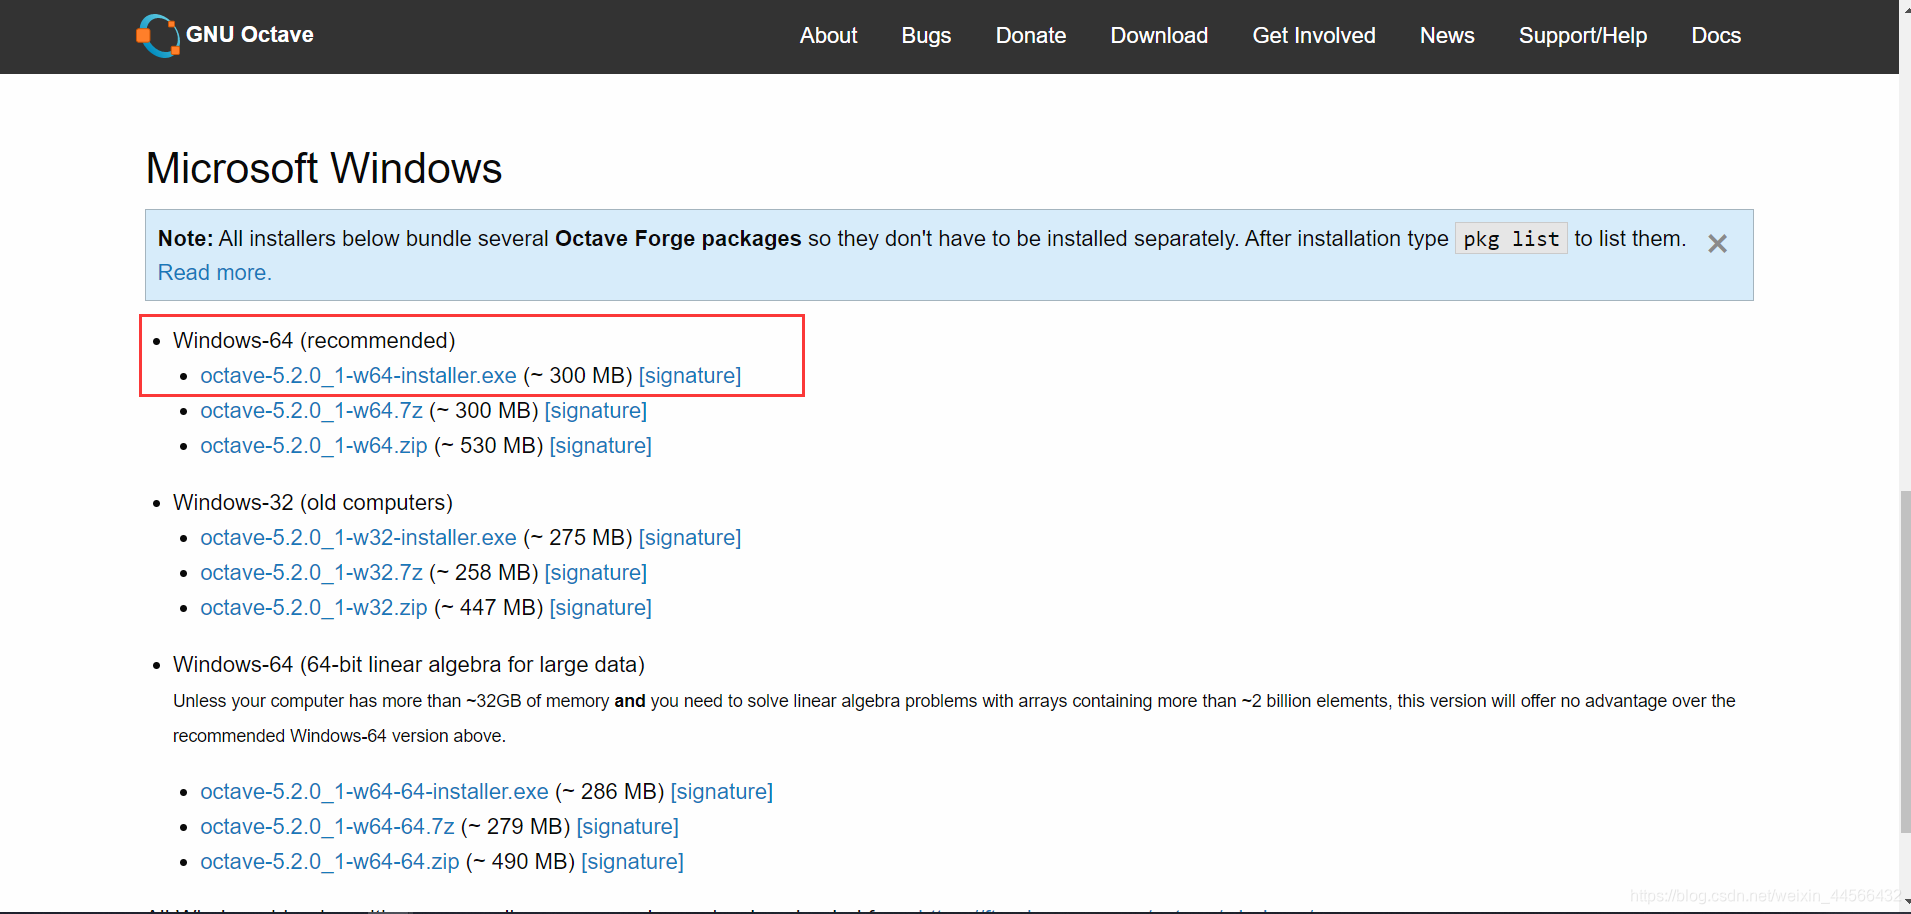The image size is (1911, 914).
Task: Download the octave-5.2.0_1-w32.zip file
Action: tap(314, 607)
